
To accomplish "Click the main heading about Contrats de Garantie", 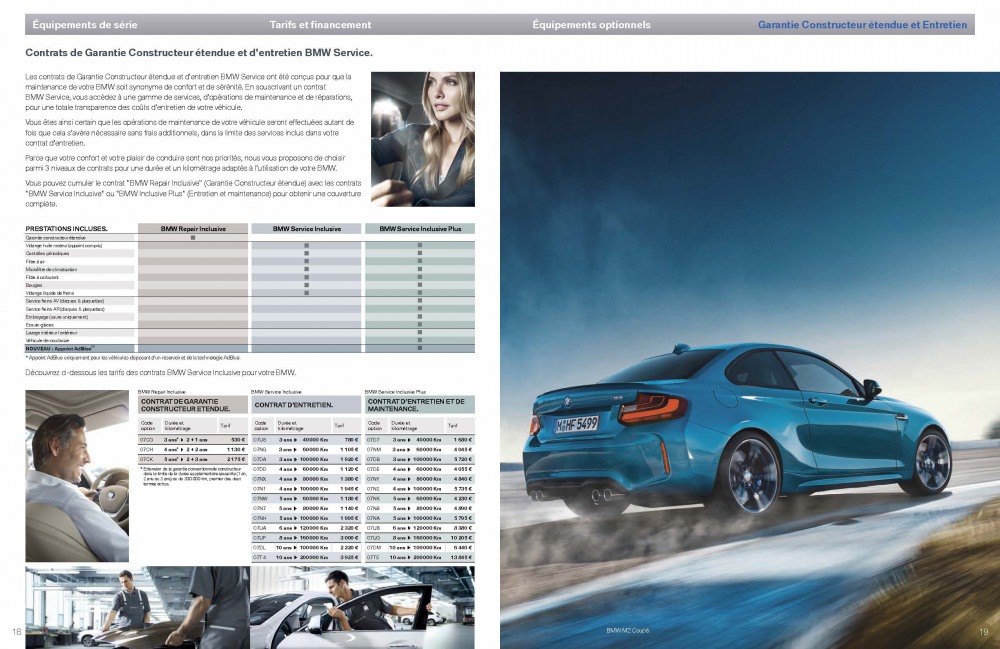I will click(199, 53).
